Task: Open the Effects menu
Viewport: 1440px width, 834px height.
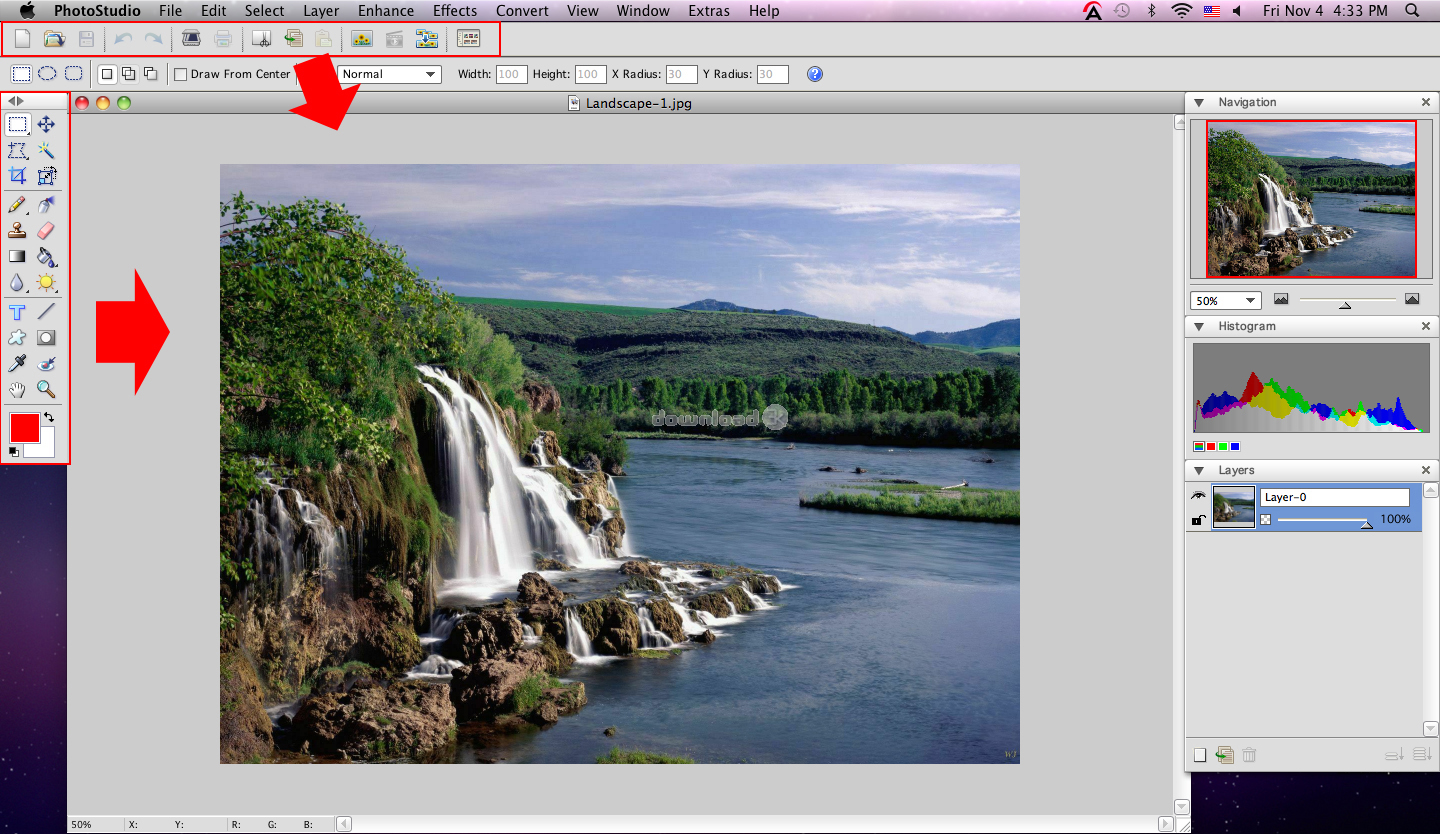Action: point(455,11)
